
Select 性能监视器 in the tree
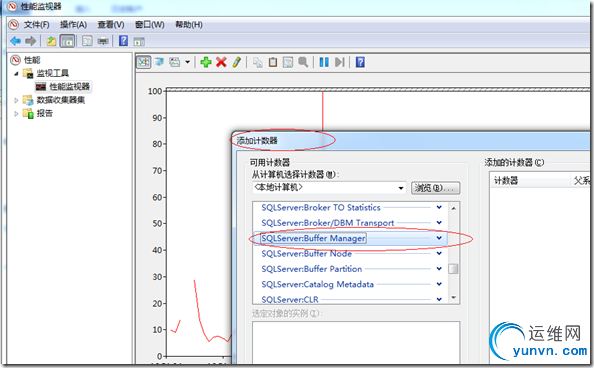(x=70, y=86)
